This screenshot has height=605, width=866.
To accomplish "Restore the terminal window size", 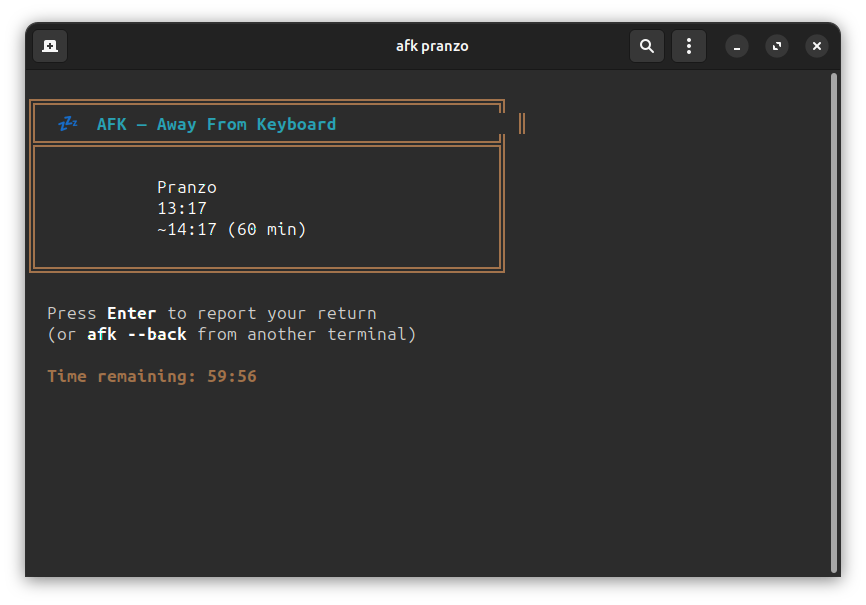I will click(777, 46).
